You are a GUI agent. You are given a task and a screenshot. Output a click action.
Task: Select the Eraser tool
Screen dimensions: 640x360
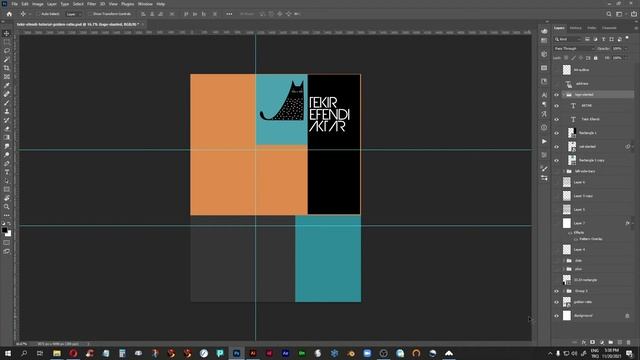[x=7, y=129]
